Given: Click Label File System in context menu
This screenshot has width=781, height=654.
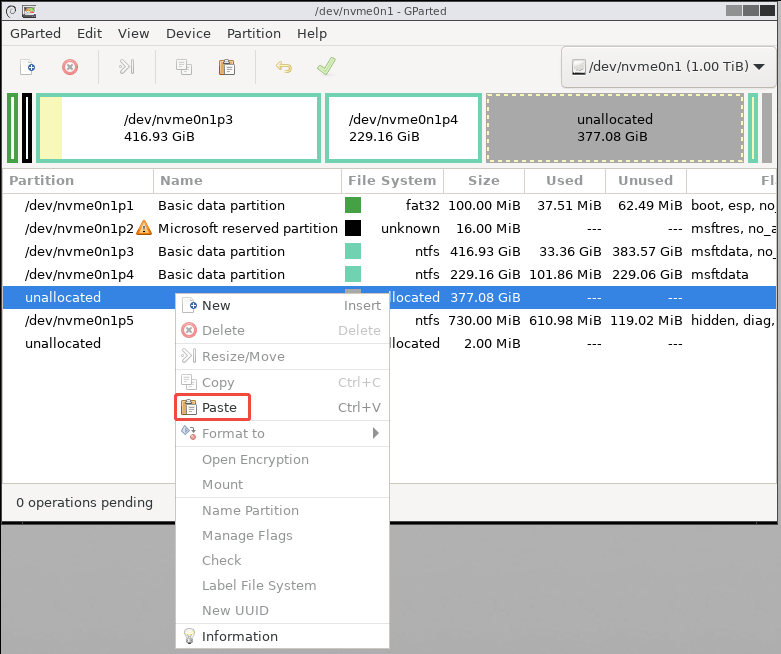Looking at the screenshot, I should click(x=282, y=585).
